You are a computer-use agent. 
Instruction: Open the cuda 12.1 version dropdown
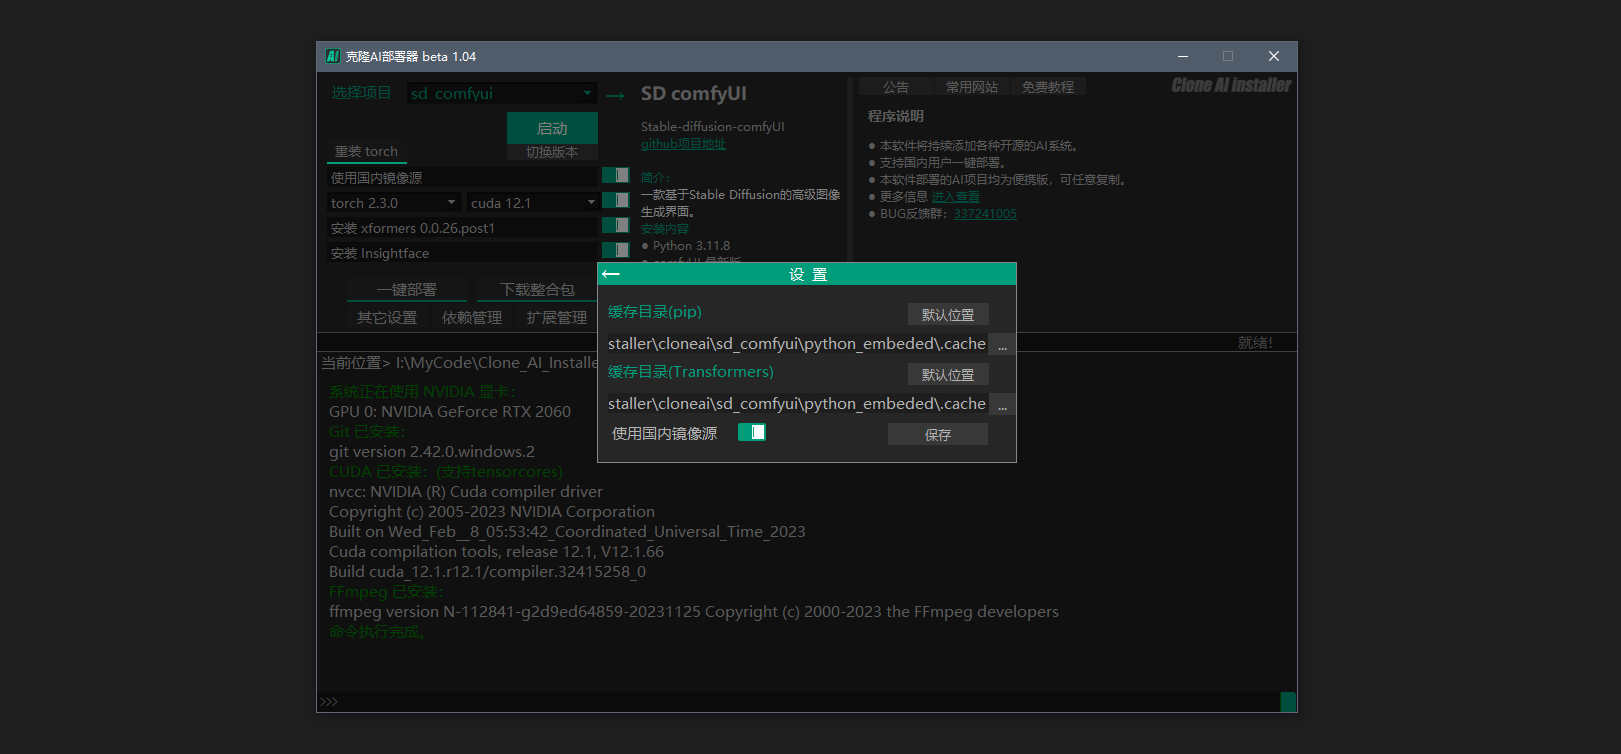(x=533, y=203)
